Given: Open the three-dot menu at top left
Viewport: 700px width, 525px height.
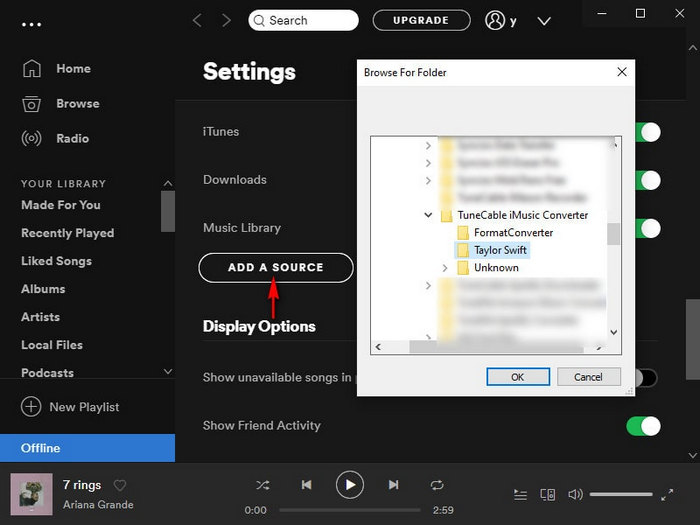Looking at the screenshot, I should click(31, 25).
